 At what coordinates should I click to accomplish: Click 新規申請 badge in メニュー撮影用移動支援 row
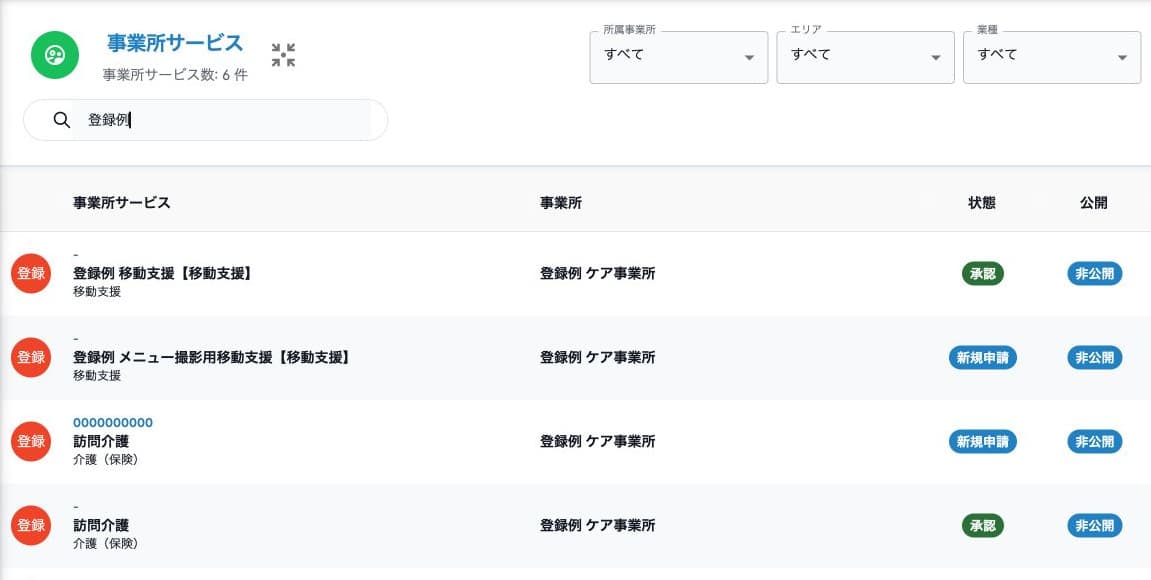982,358
